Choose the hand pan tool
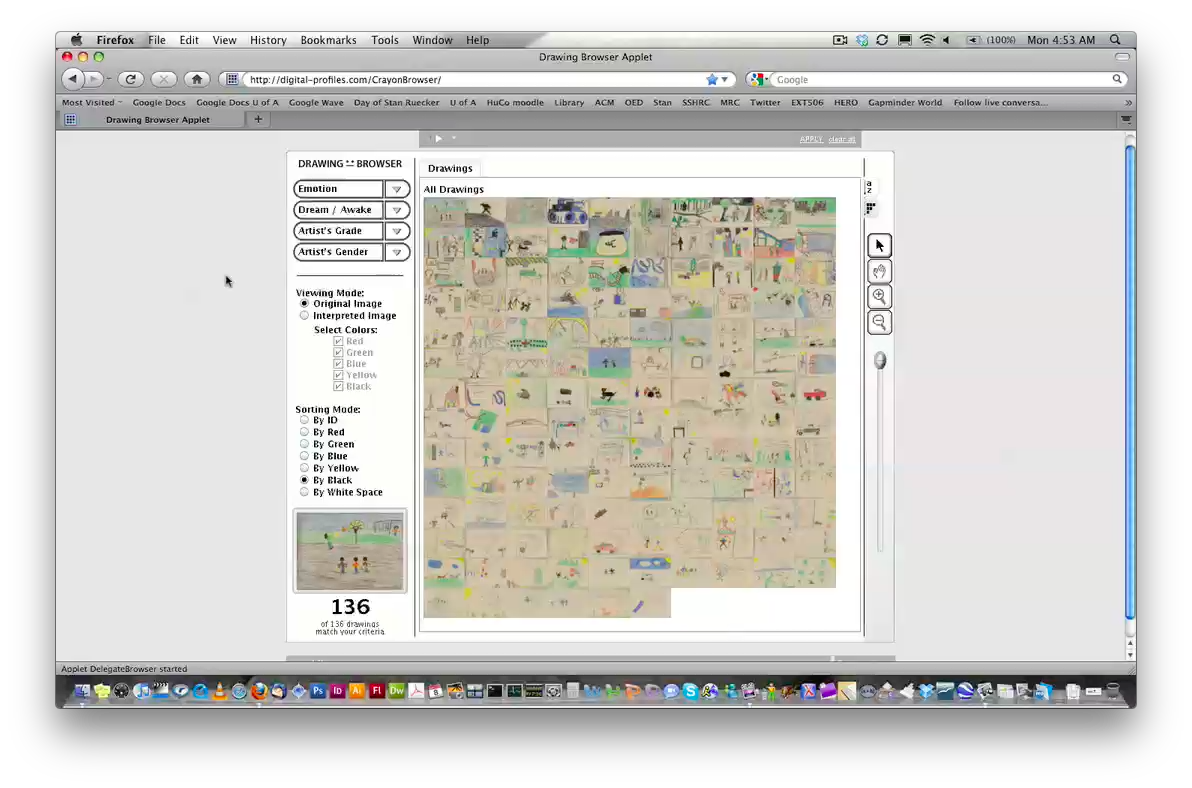The height and width of the screenshot is (788, 1192). [x=878, y=270]
